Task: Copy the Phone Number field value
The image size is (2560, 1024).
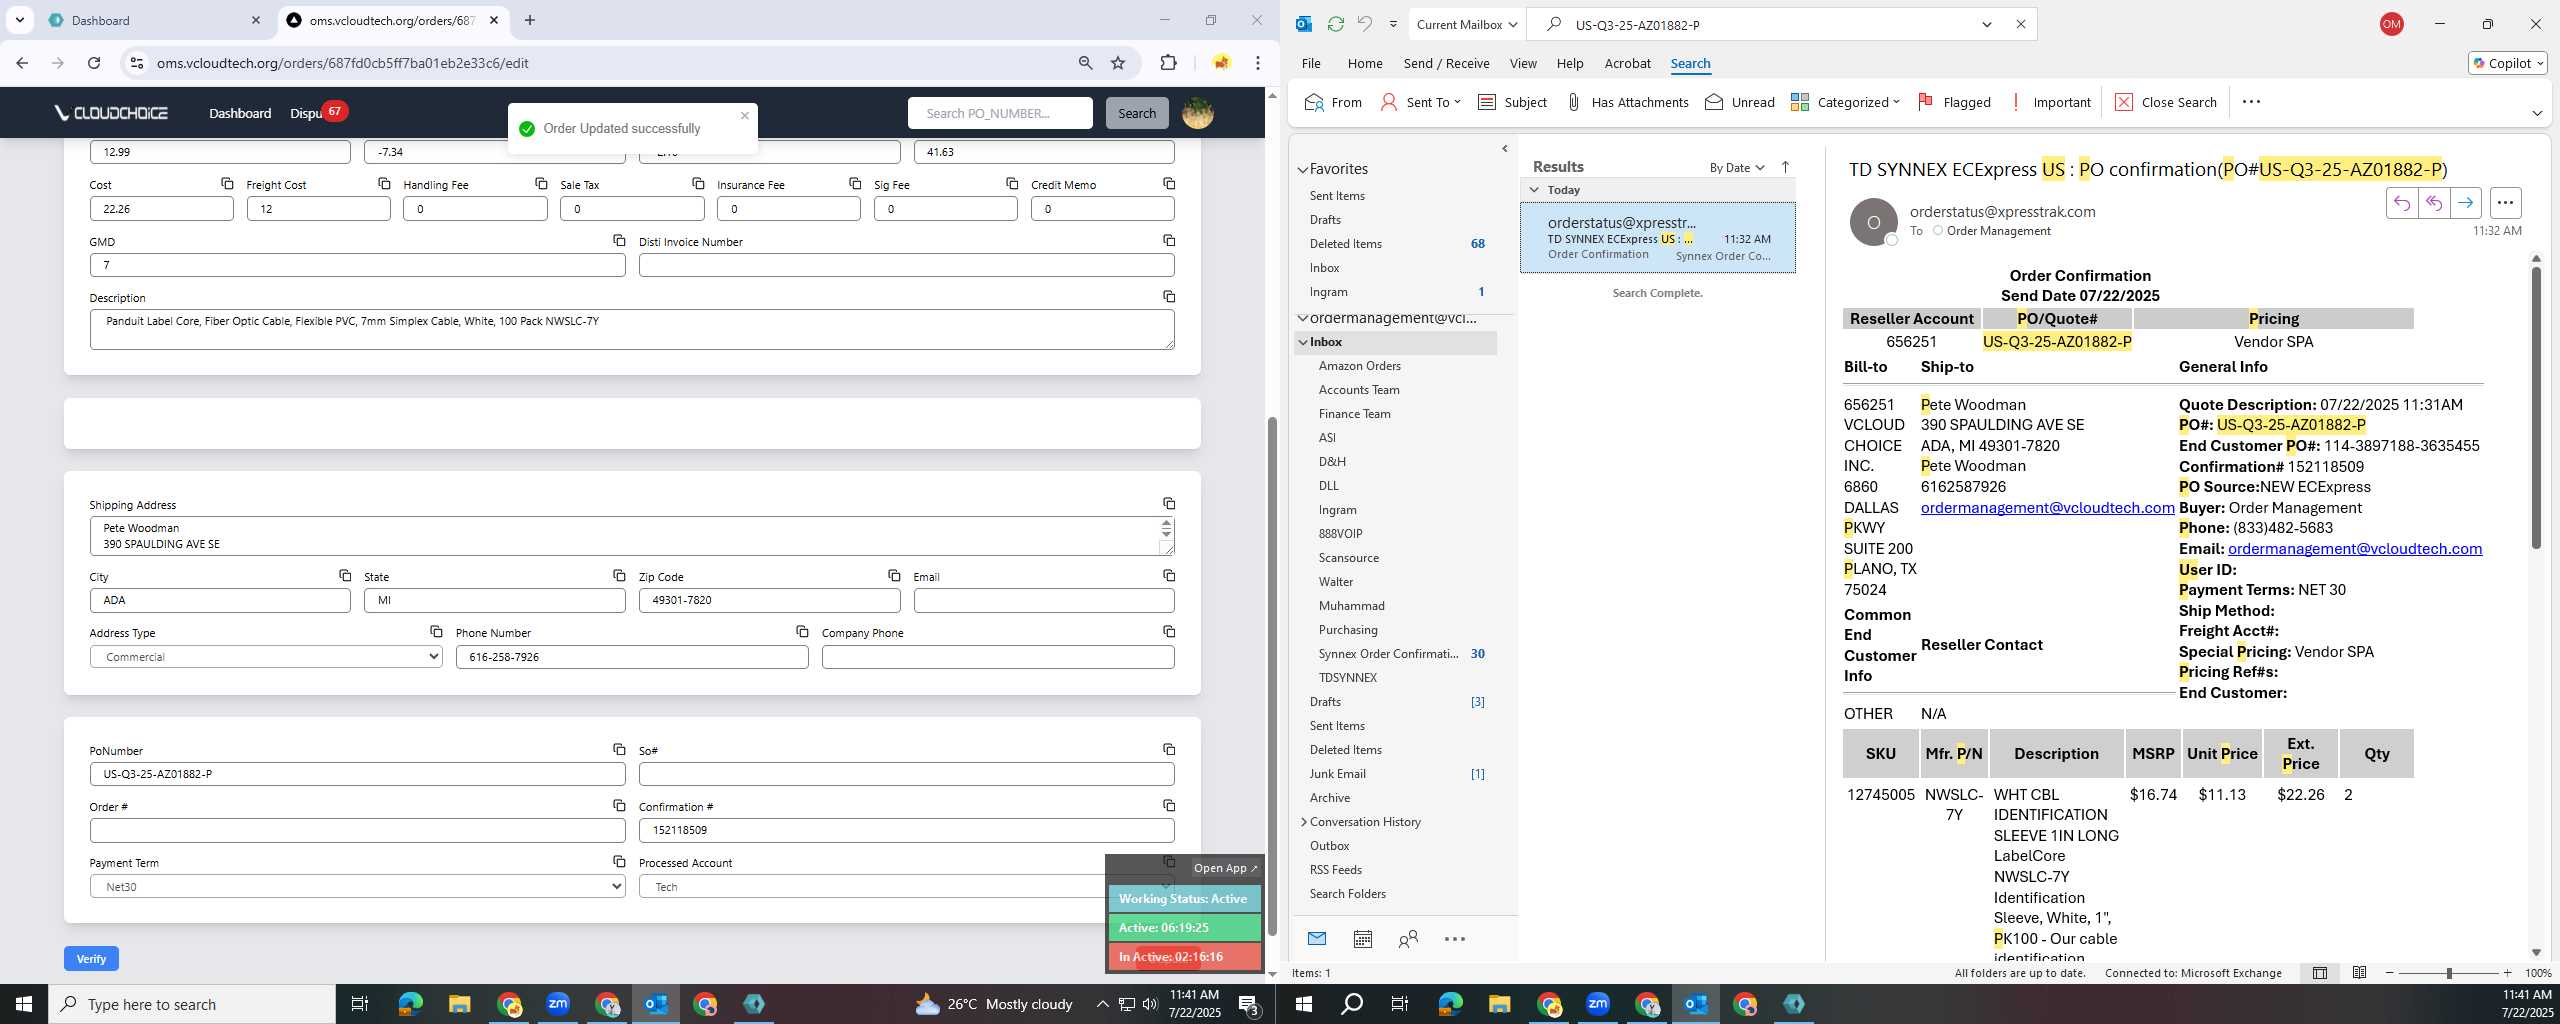Action: [802, 631]
